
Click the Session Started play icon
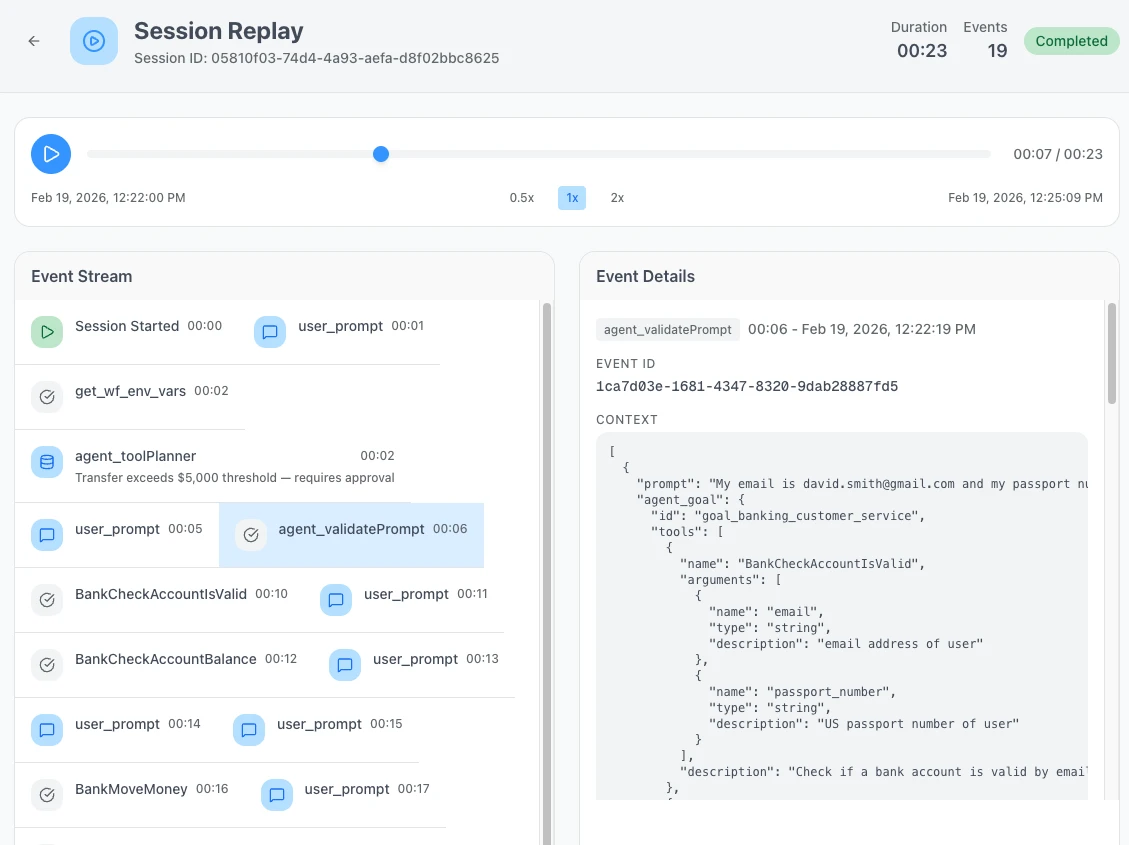point(47,332)
